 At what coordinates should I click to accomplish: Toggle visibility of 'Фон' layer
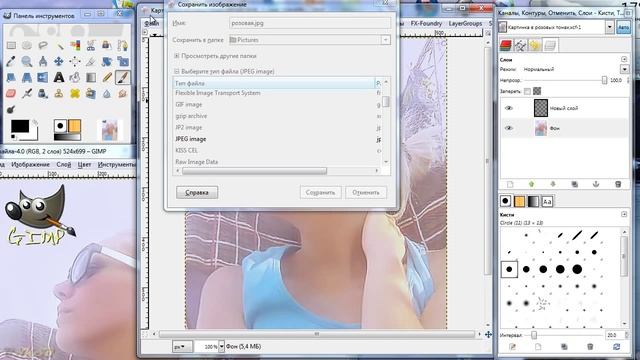click(509, 128)
